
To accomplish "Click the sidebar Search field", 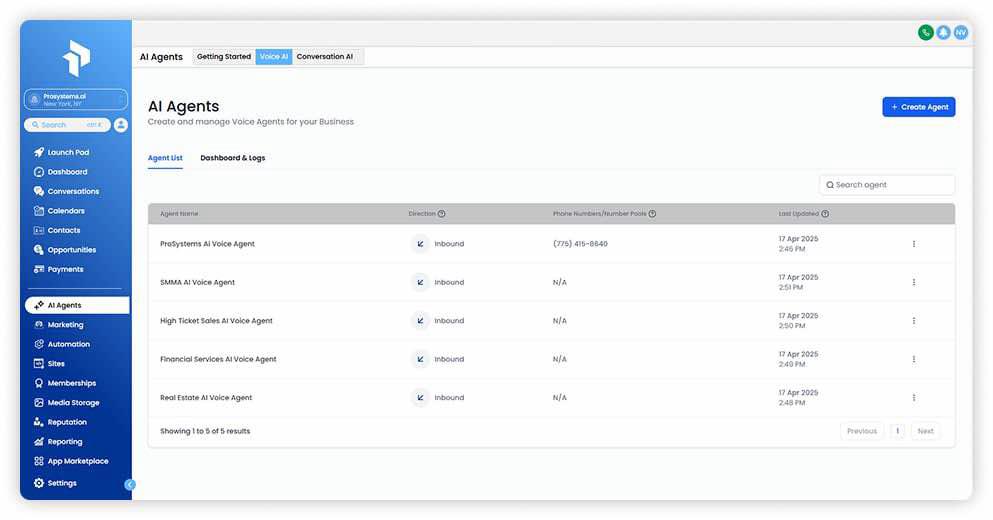I will [67, 125].
